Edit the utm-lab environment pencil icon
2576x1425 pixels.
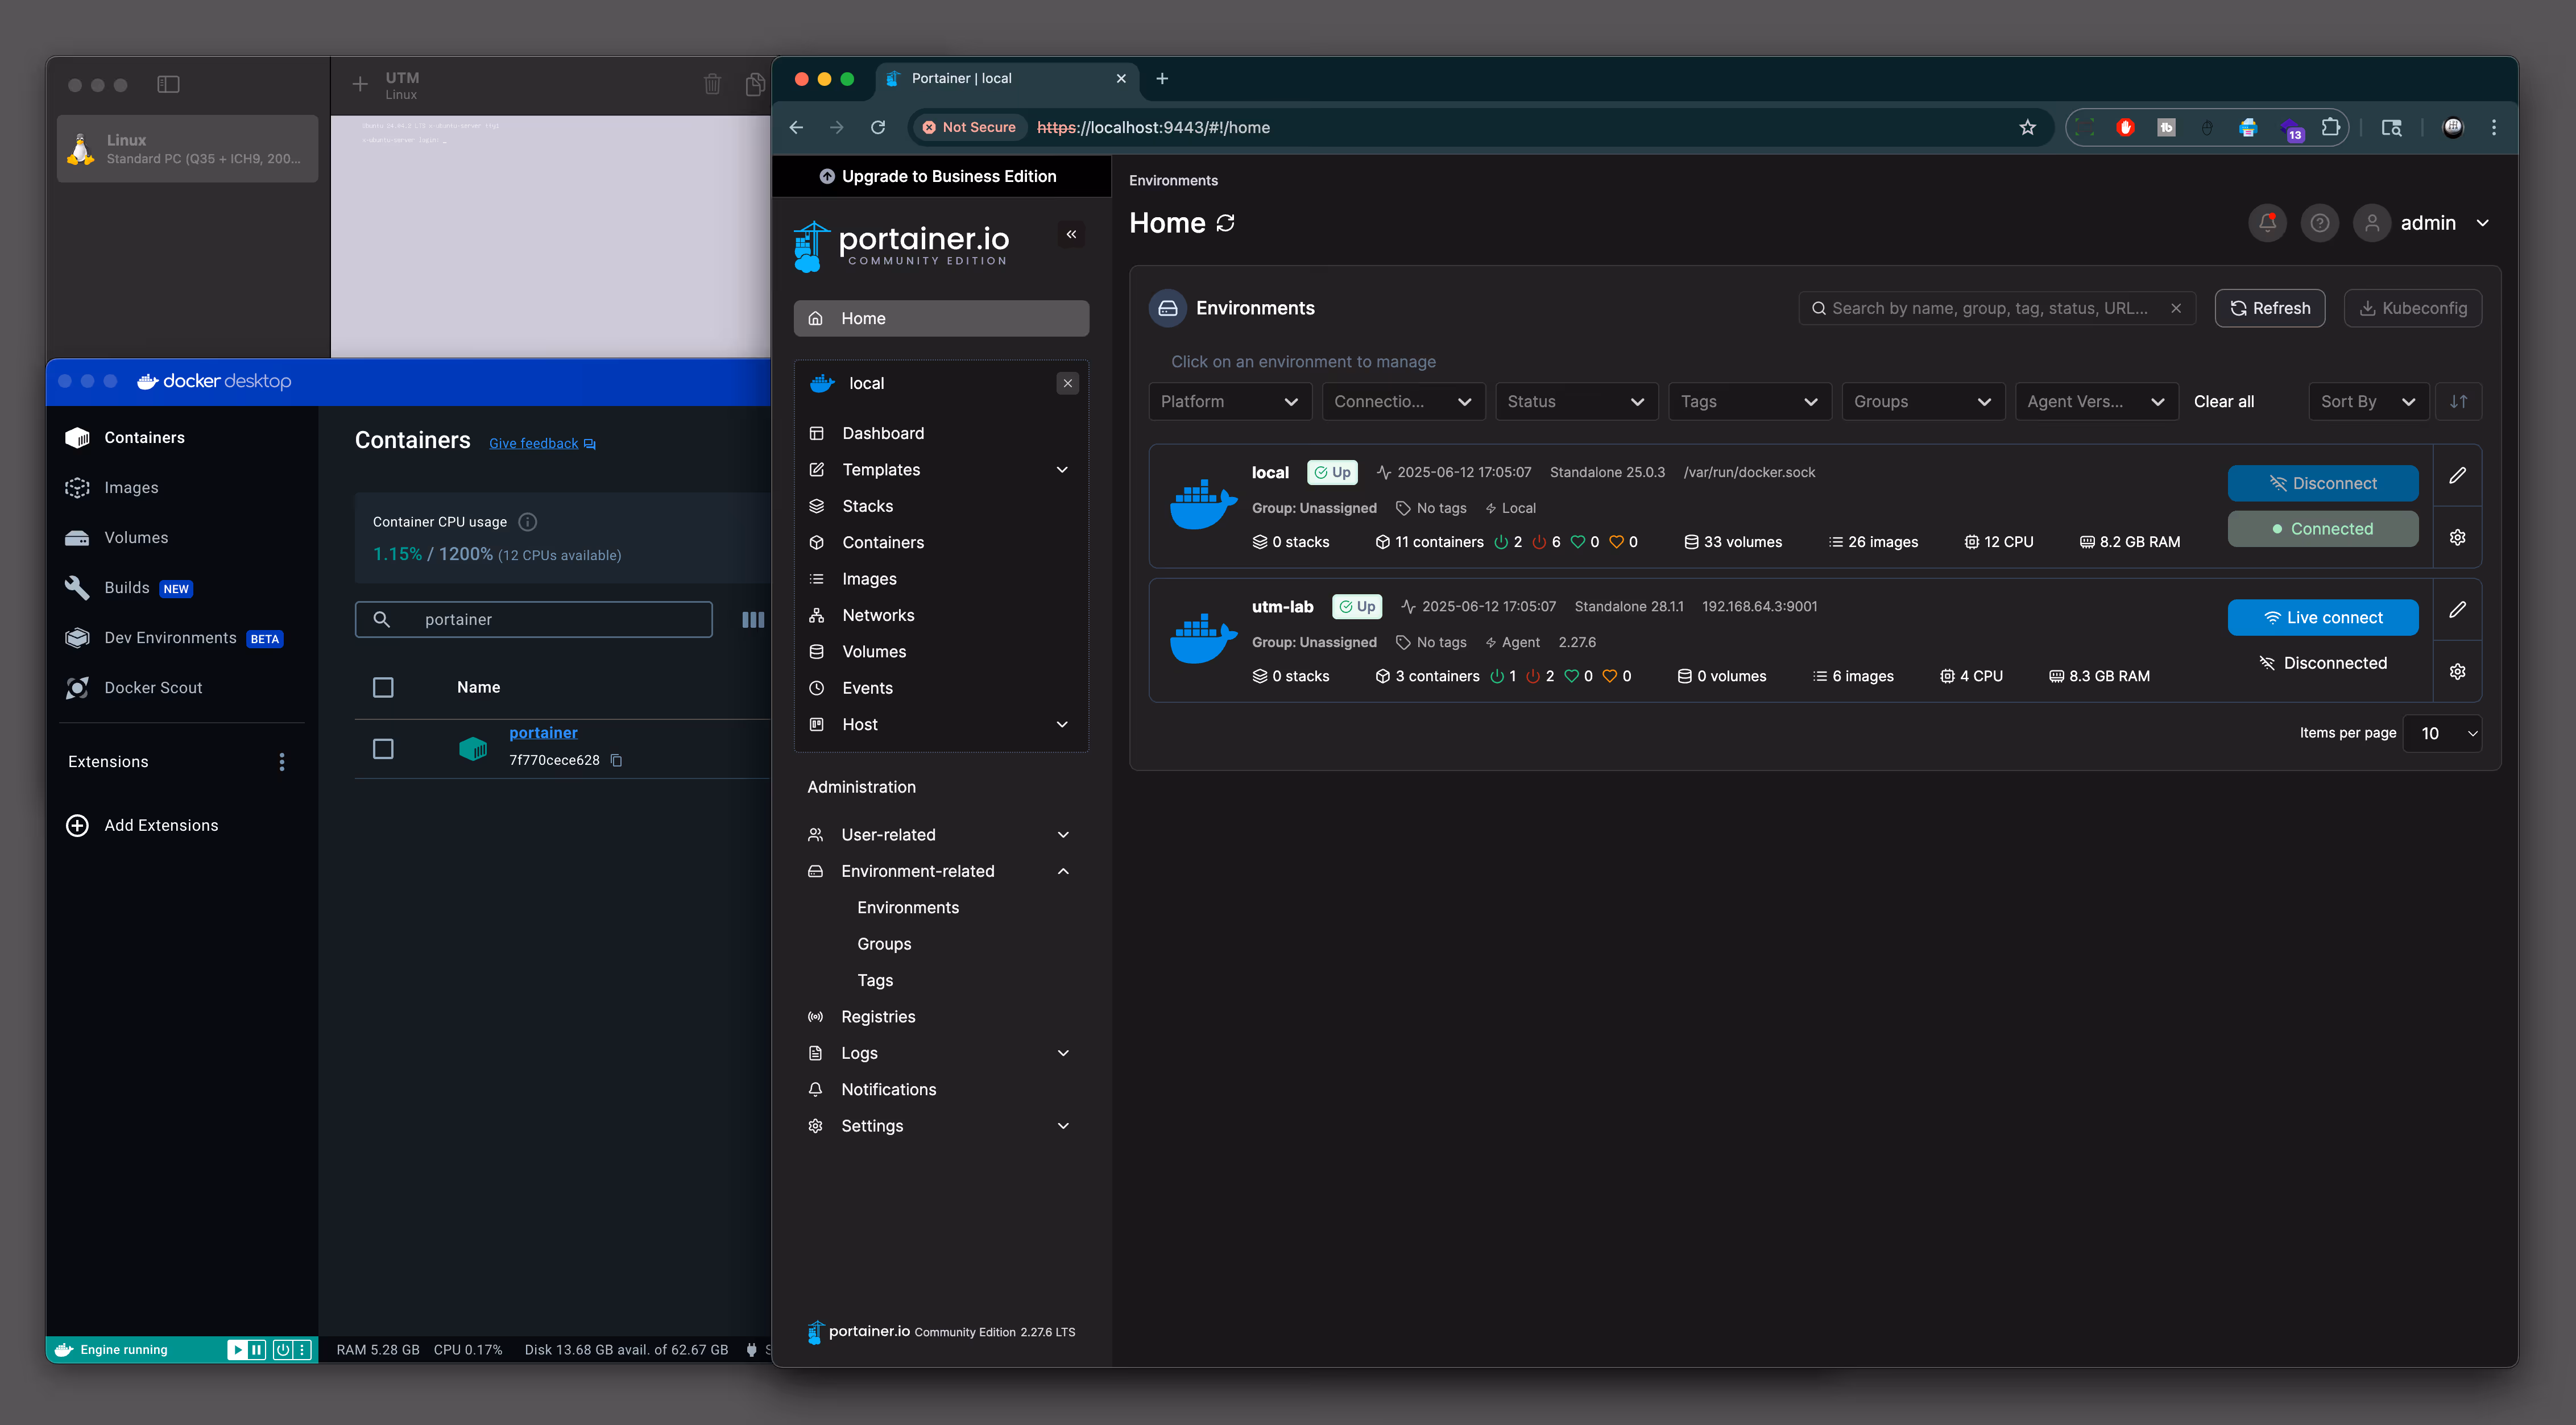[2457, 610]
